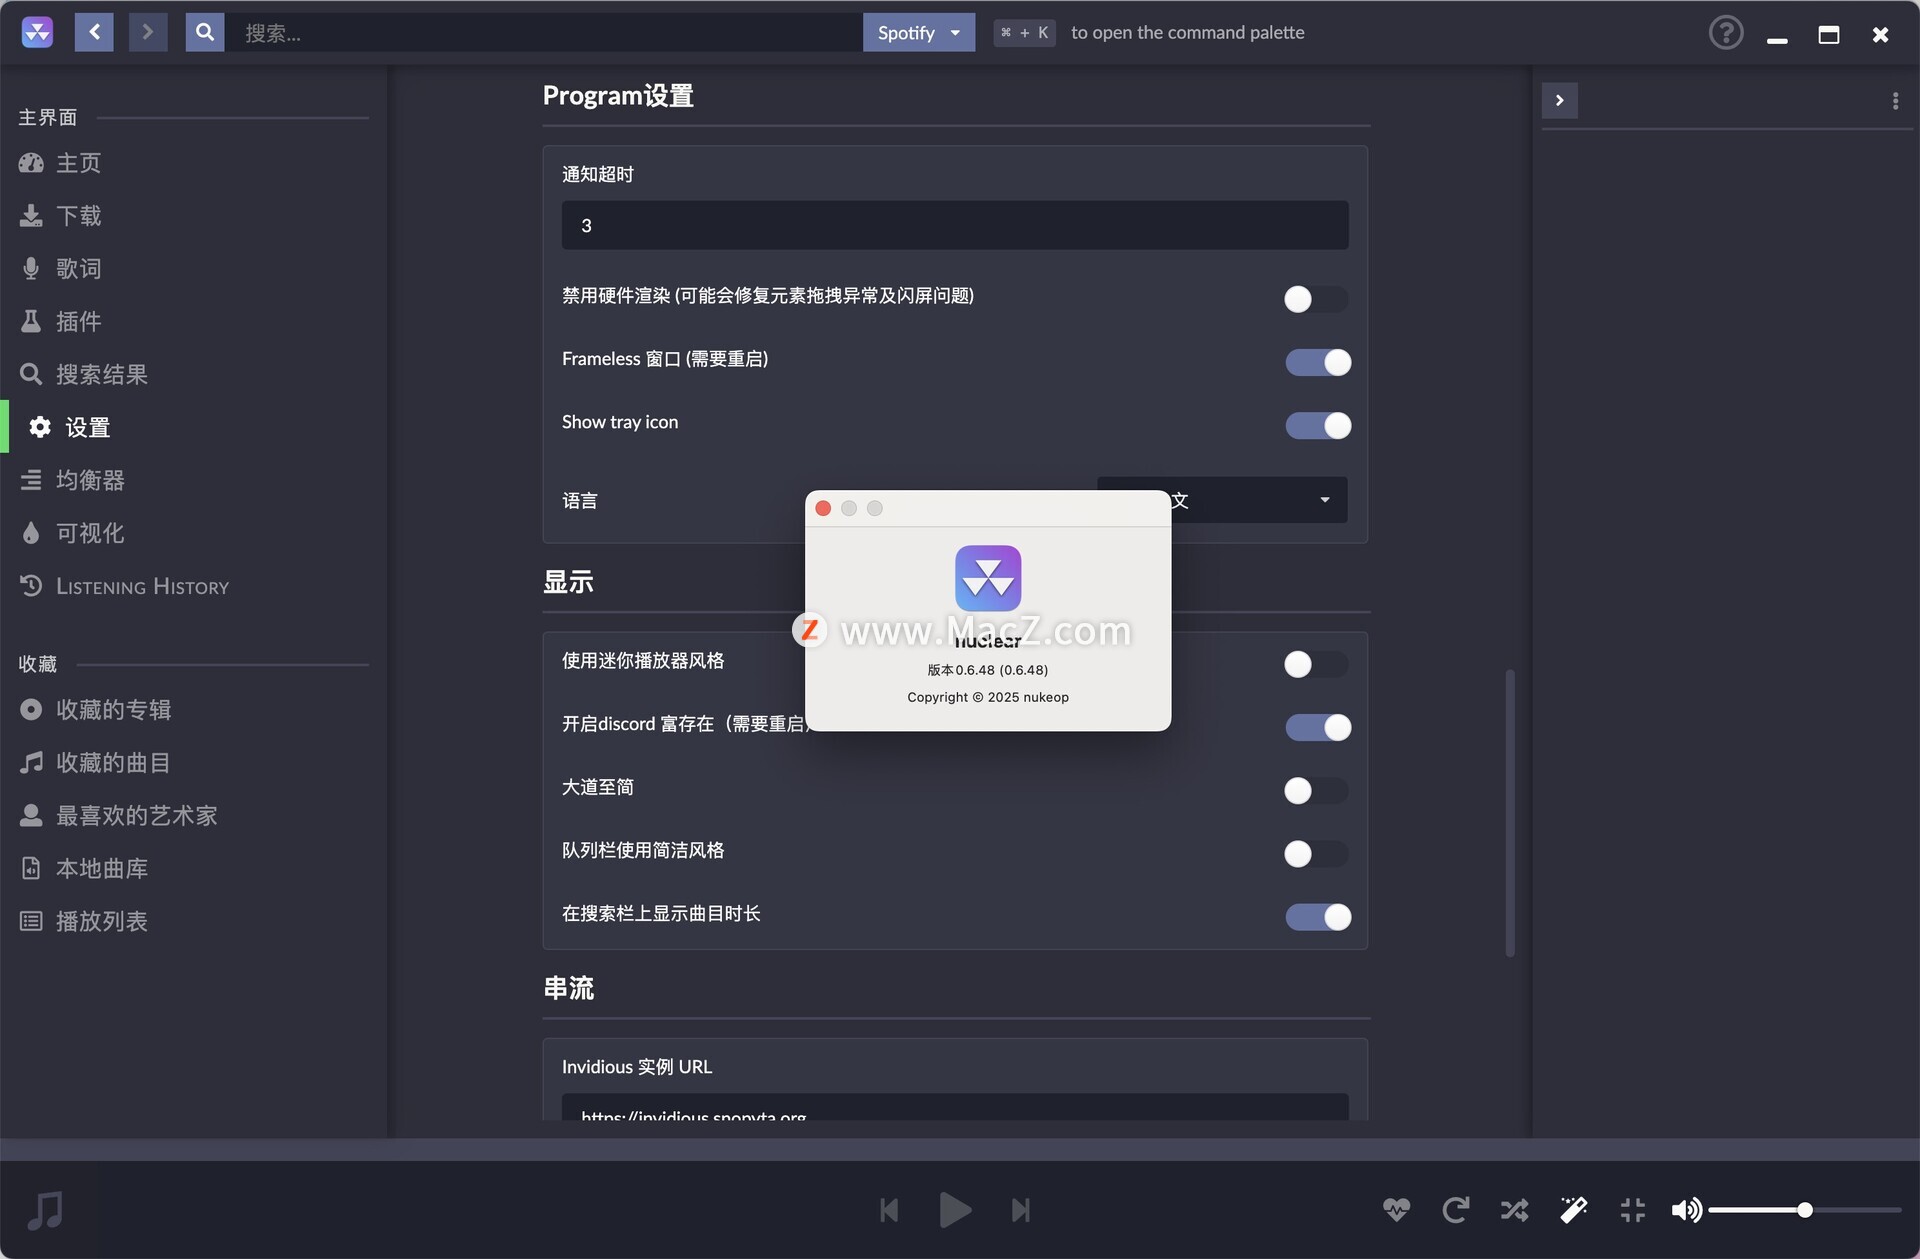
Task: Click the music note cover placeholder
Action: pyautogui.click(x=45, y=1211)
